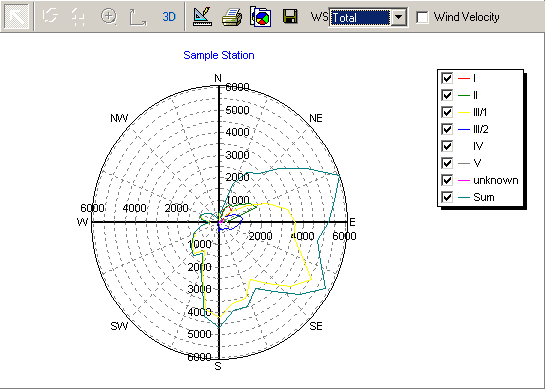Select the arrow pointer tool
Image resolution: width=545 pixels, height=389 pixels.
17,17
